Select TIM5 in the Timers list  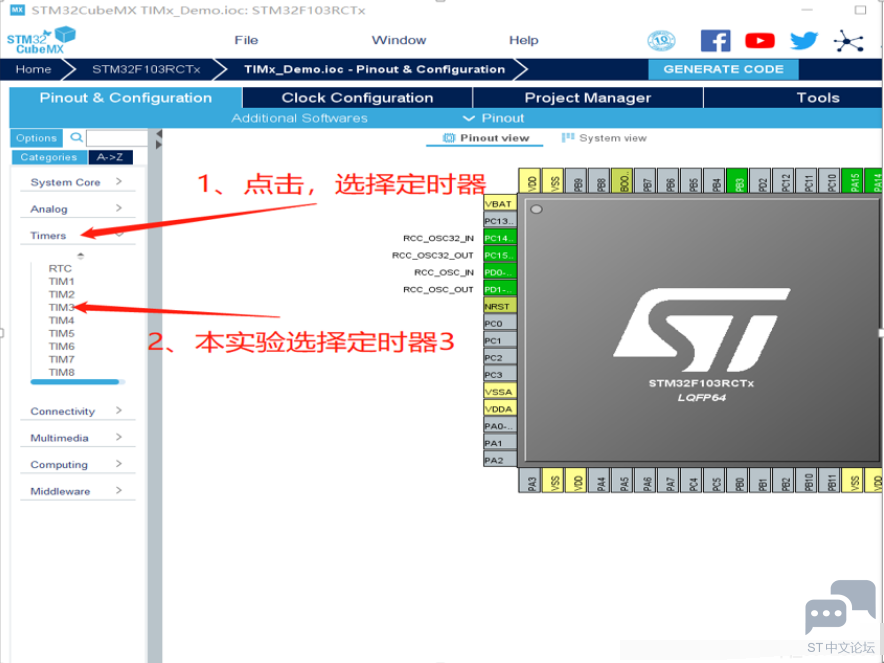[x=61, y=333]
